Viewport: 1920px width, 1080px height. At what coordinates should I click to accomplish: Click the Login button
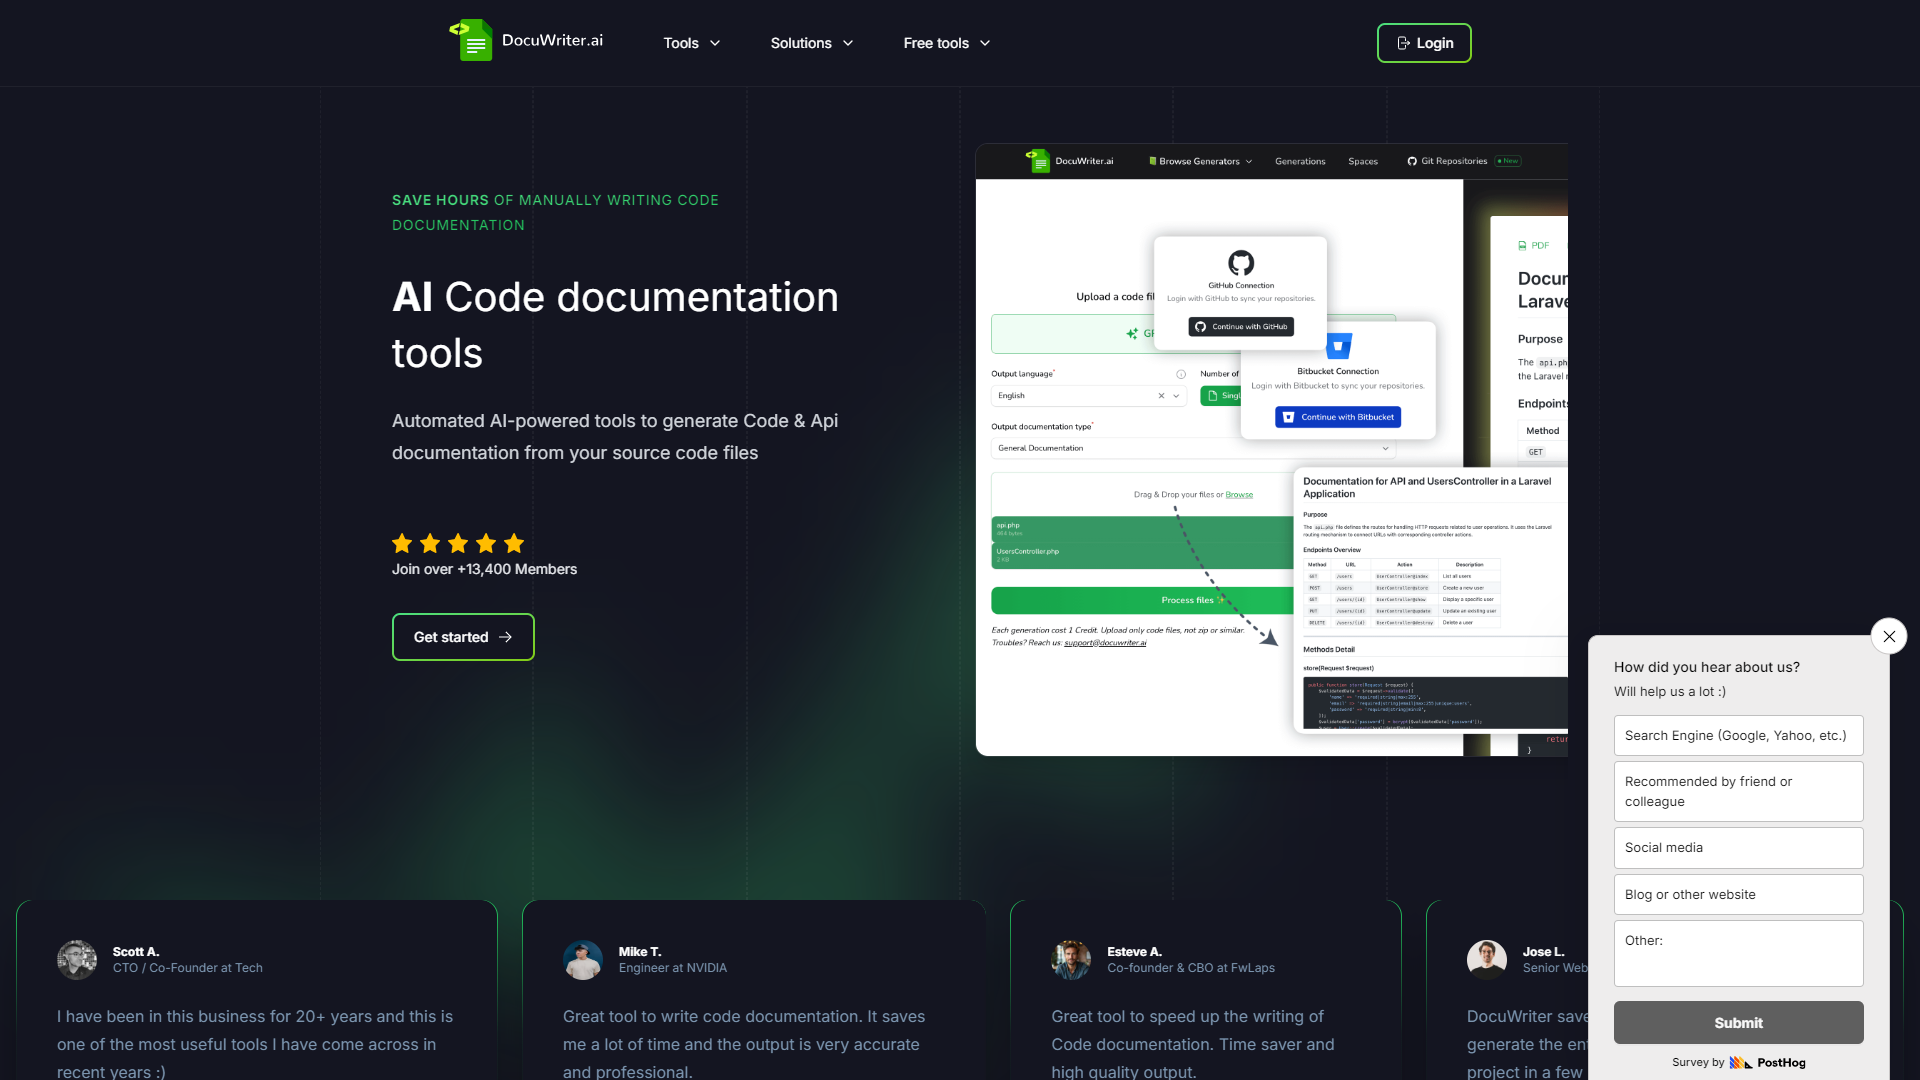tap(1423, 42)
